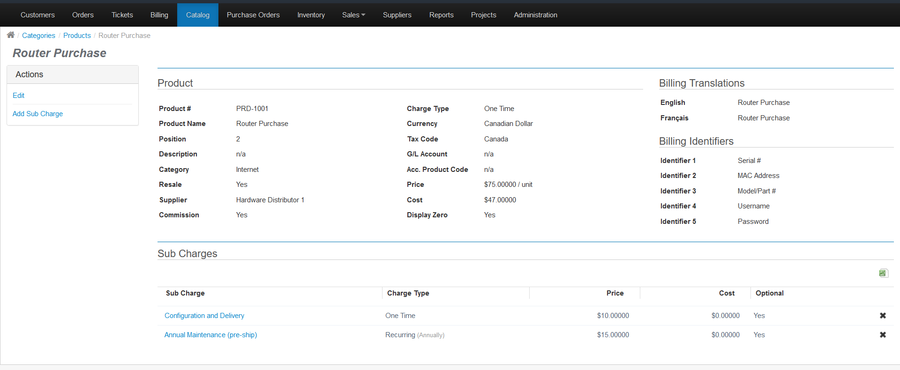Click the Model/Part # identifier value
The height and width of the screenshot is (370, 900).
(x=757, y=191)
